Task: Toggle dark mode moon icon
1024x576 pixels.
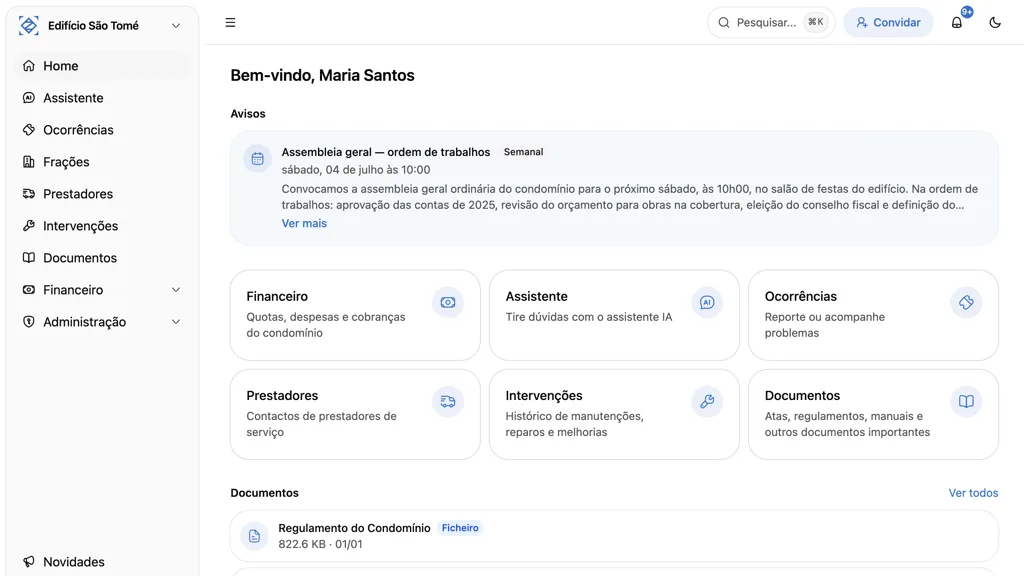Action: click(995, 22)
